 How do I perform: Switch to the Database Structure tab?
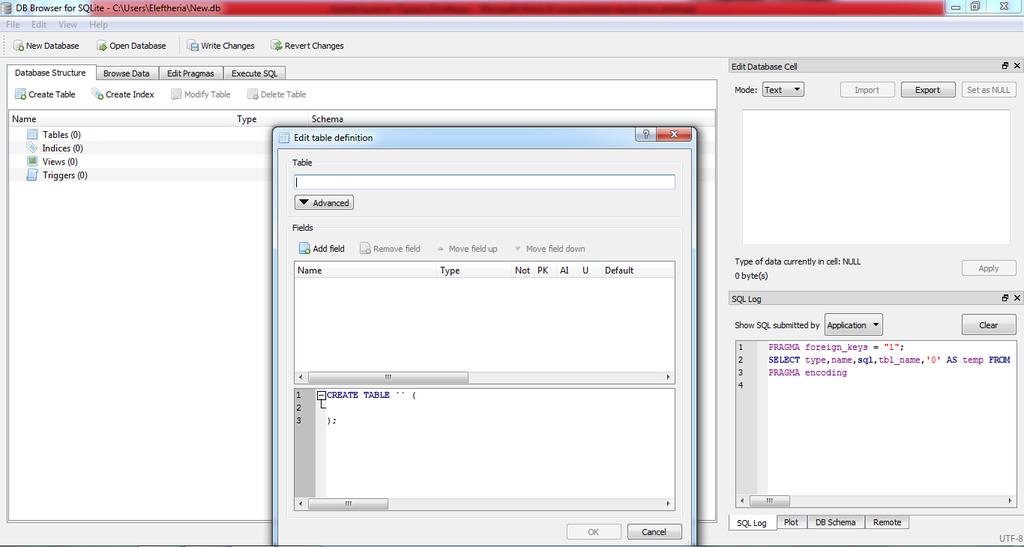pyautogui.click(x=50, y=73)
